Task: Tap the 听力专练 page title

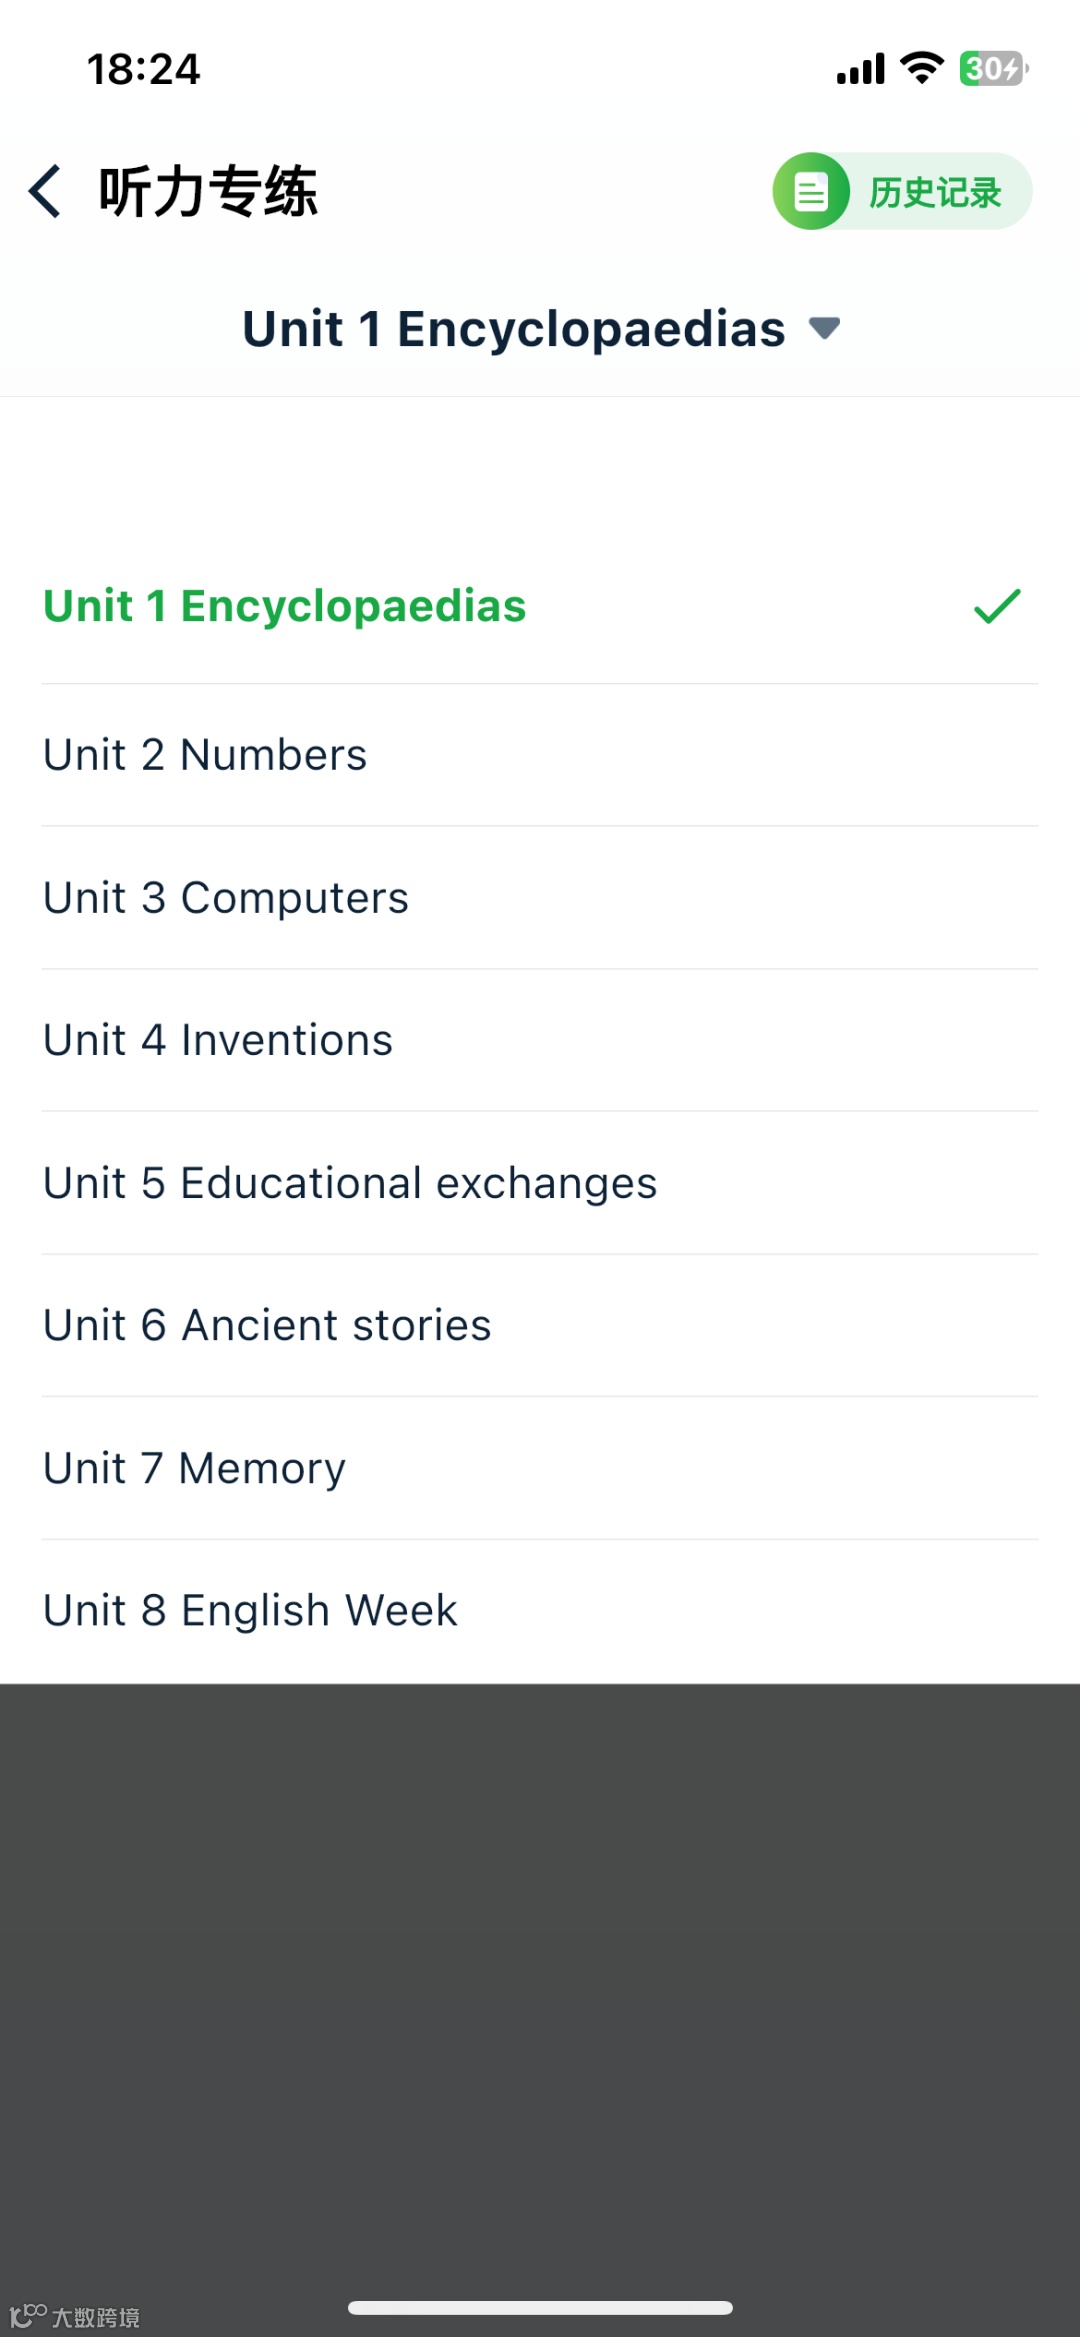Action: point(208,191)
